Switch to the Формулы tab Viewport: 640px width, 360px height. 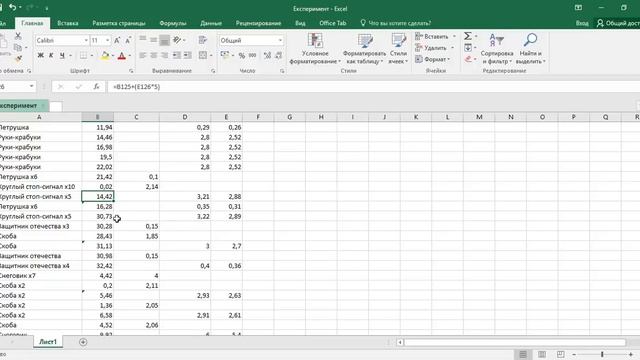[x=173, y=23]
